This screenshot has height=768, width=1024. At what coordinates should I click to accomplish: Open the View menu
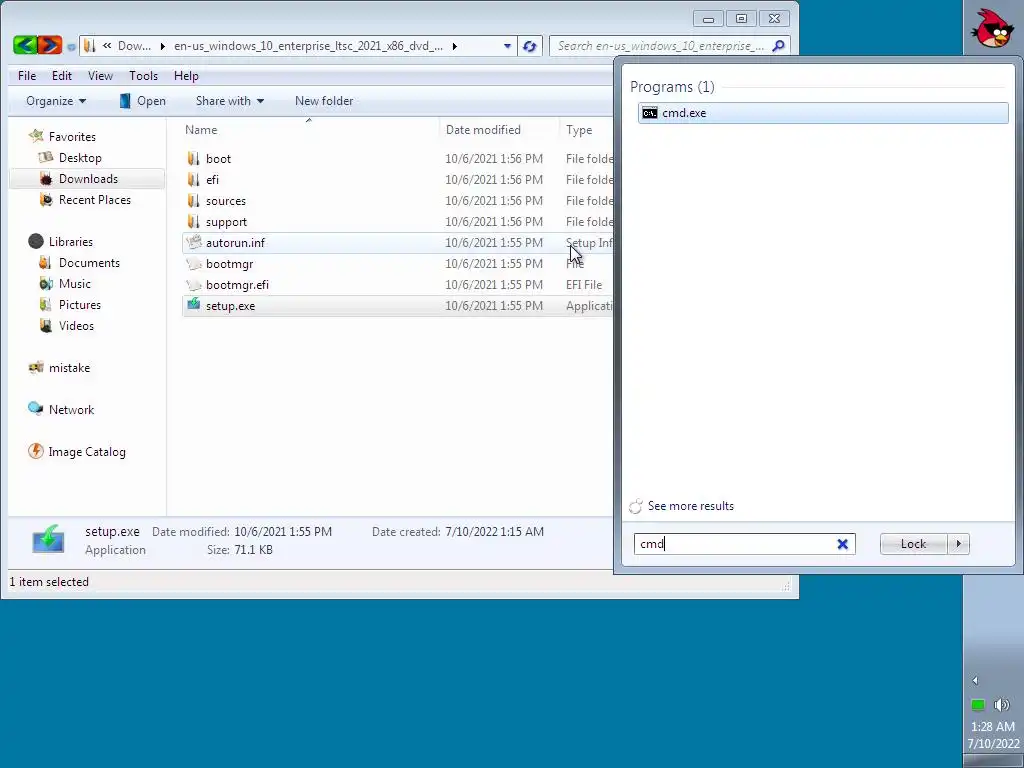101,76
